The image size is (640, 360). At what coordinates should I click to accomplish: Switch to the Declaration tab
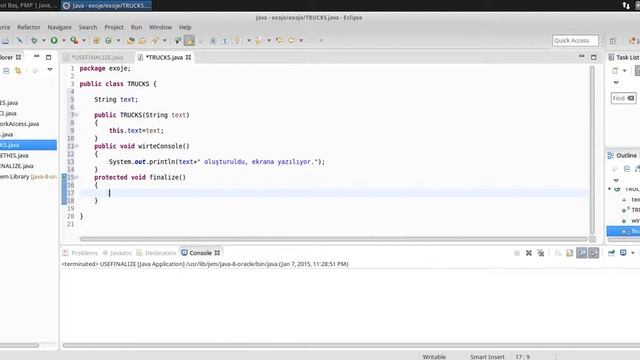[156, 253]
